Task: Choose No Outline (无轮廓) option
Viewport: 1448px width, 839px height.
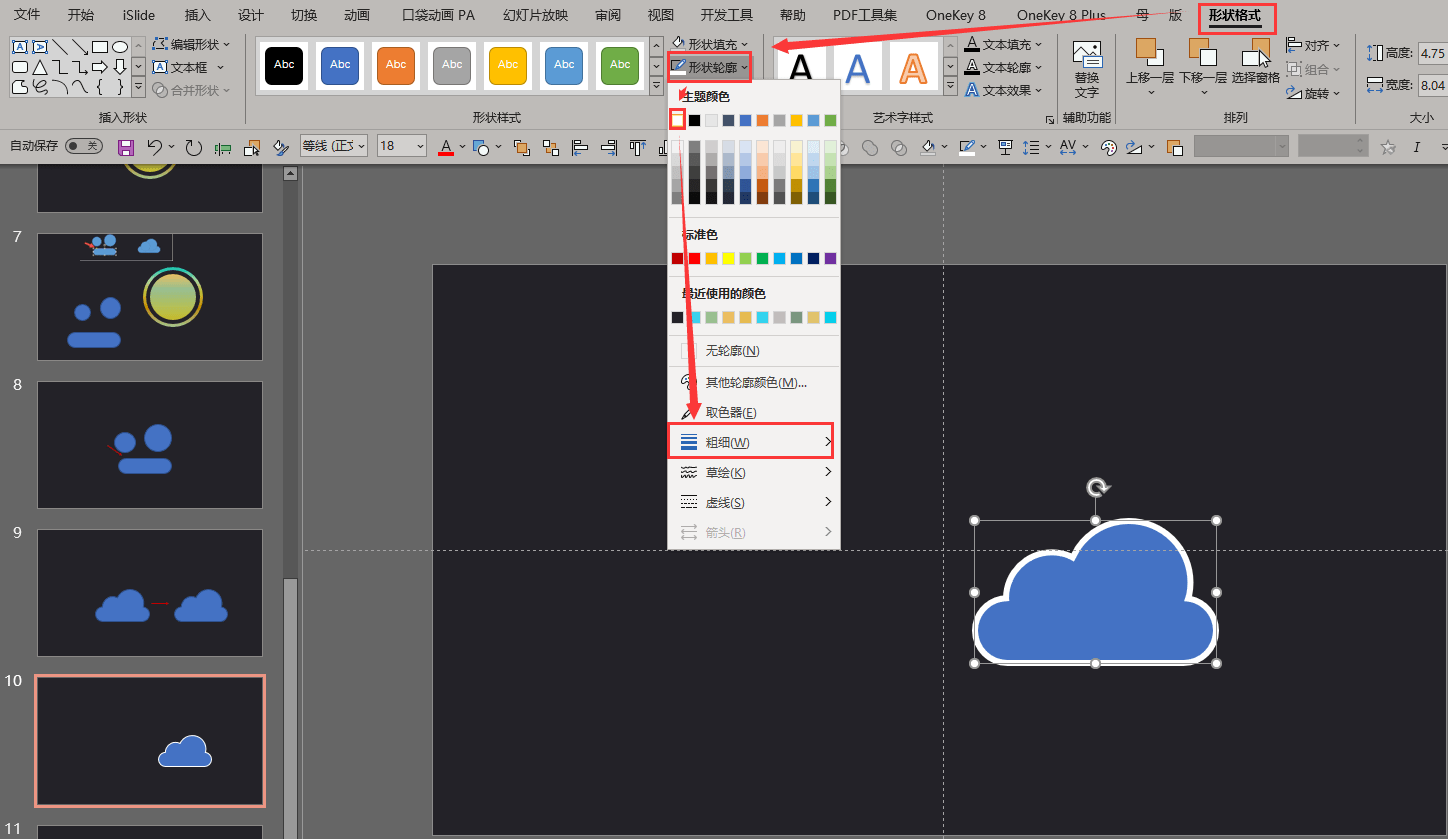Action: [x=732, y=351]
